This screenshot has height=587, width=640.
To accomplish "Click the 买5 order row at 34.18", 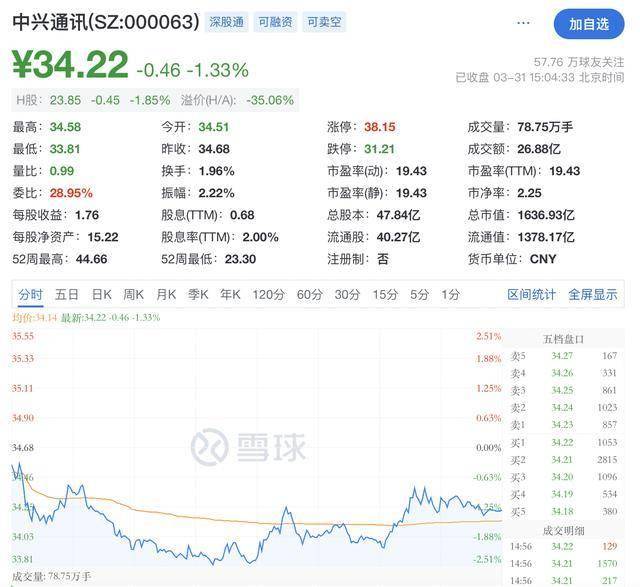I will coord(563,511).
